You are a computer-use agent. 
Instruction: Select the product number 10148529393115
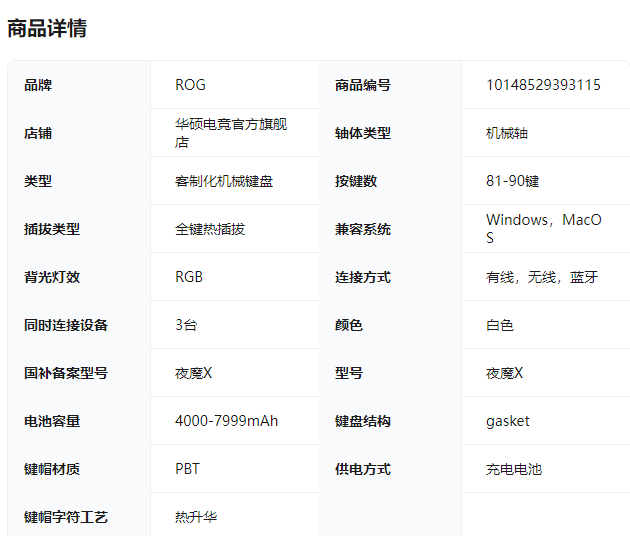(543, 85)
